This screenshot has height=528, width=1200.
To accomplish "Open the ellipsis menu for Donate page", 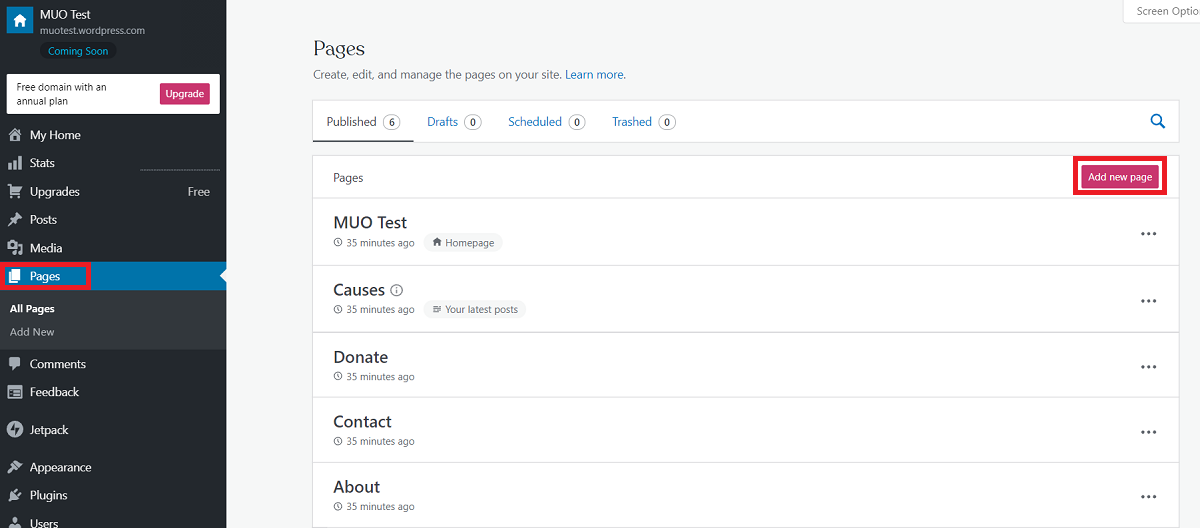I will [1148, 367].
